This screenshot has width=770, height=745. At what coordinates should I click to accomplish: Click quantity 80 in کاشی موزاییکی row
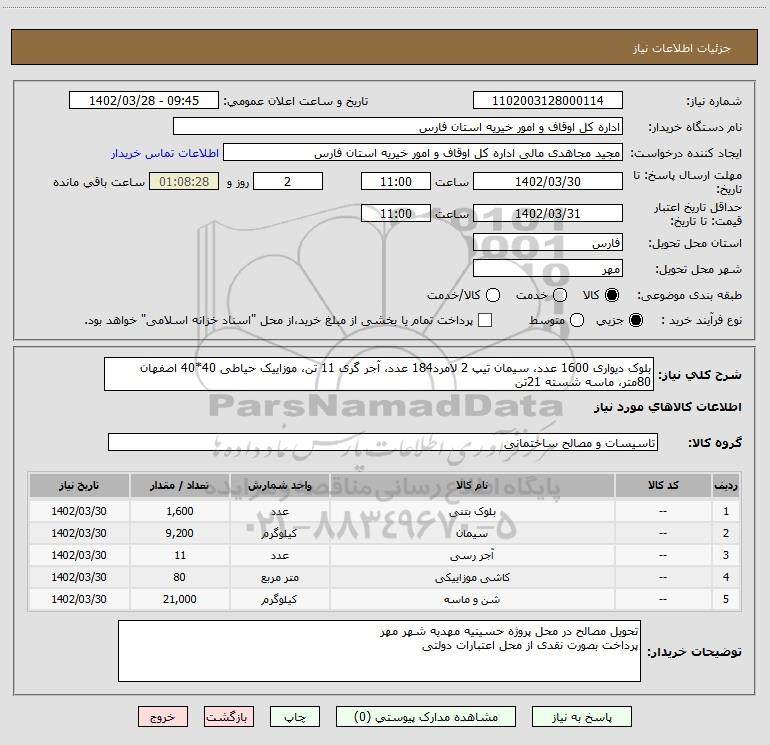[x=179, y=578]
